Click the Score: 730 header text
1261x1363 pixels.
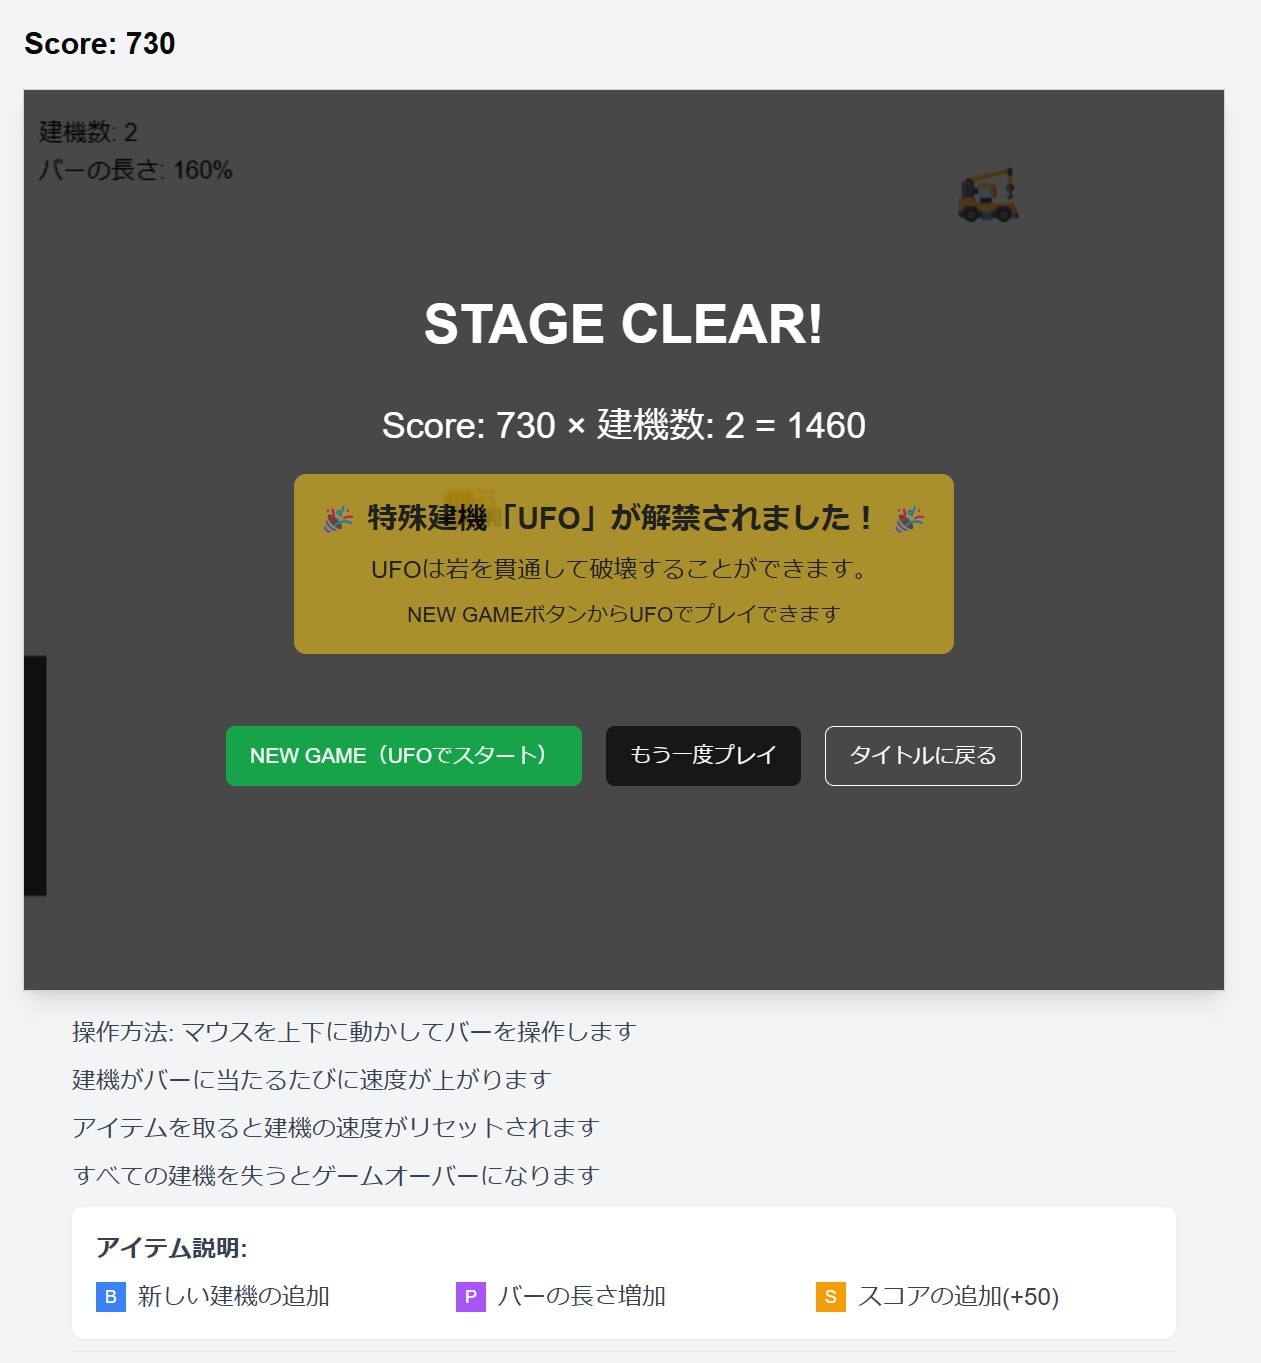pos(100,44)
